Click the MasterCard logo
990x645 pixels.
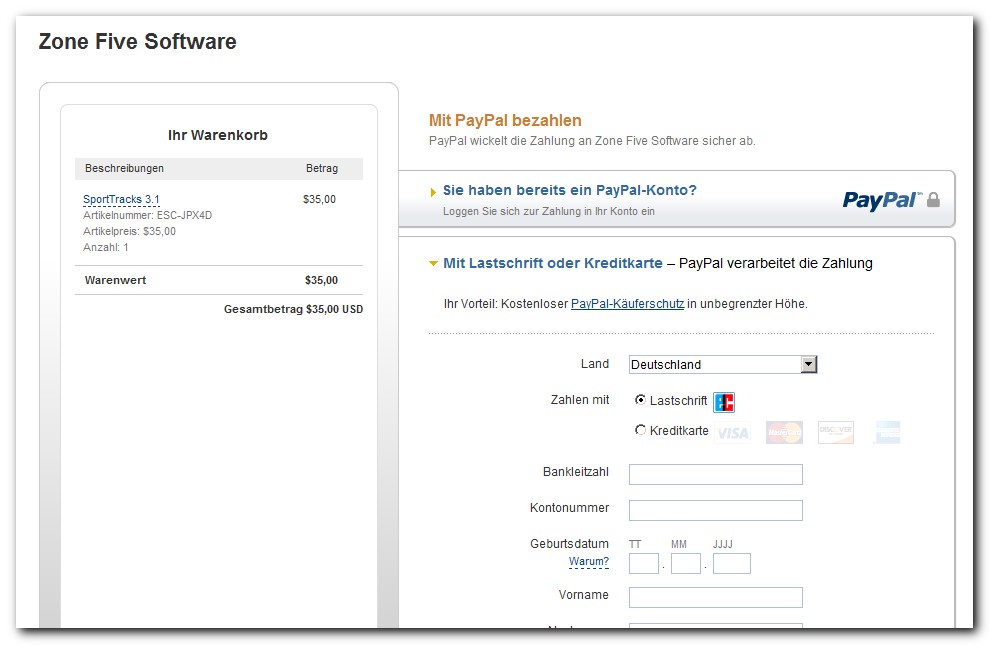click(x=784, y=432)
